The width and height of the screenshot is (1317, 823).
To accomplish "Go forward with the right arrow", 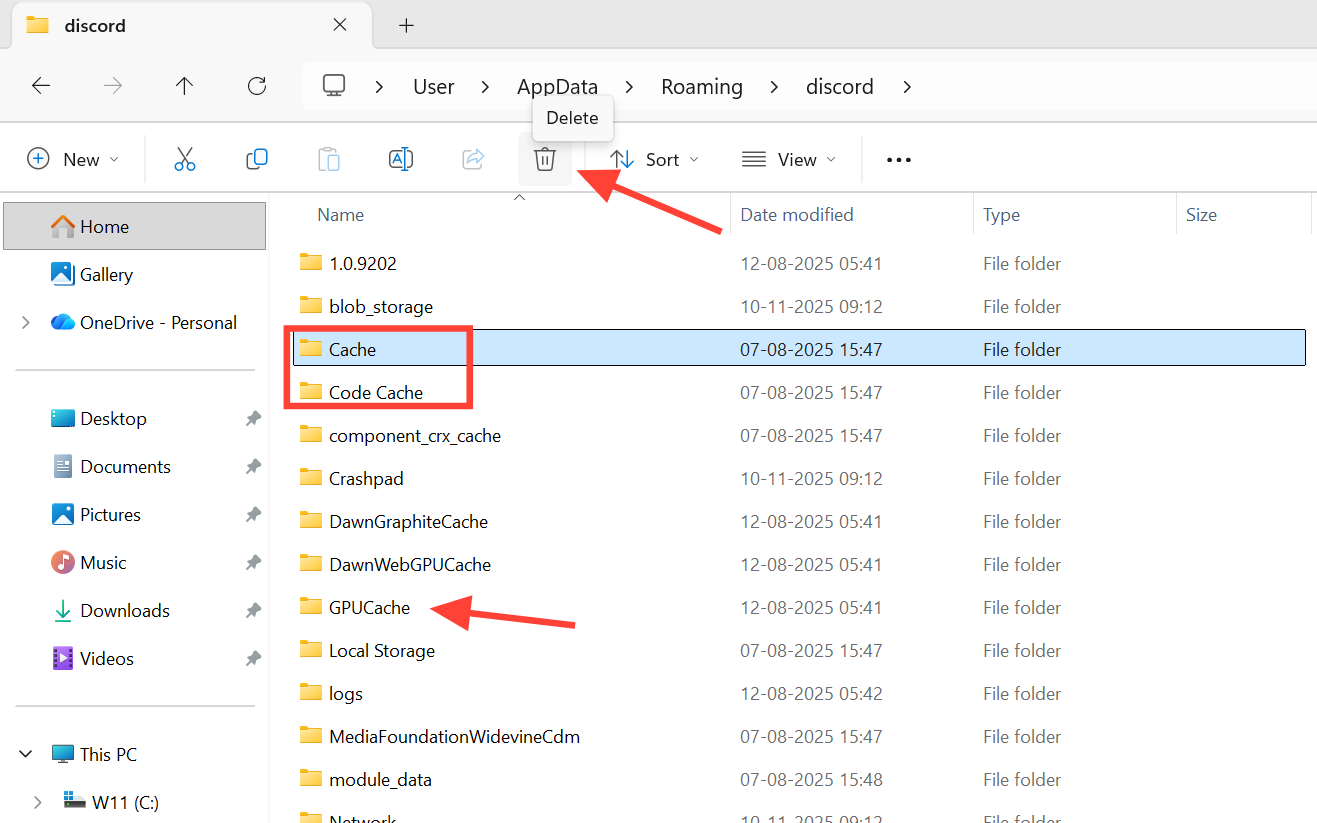I will tap(113, 86).
